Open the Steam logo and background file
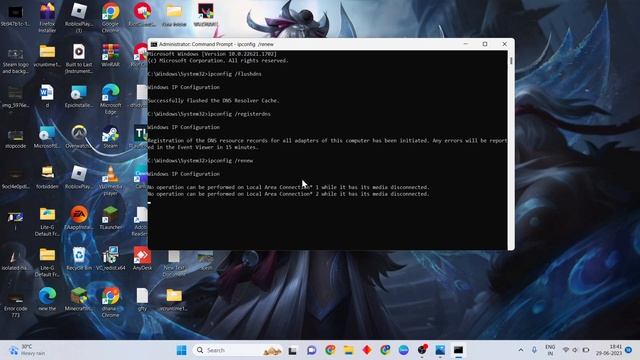This screenshot has width=640, height=360. [15, 61]
